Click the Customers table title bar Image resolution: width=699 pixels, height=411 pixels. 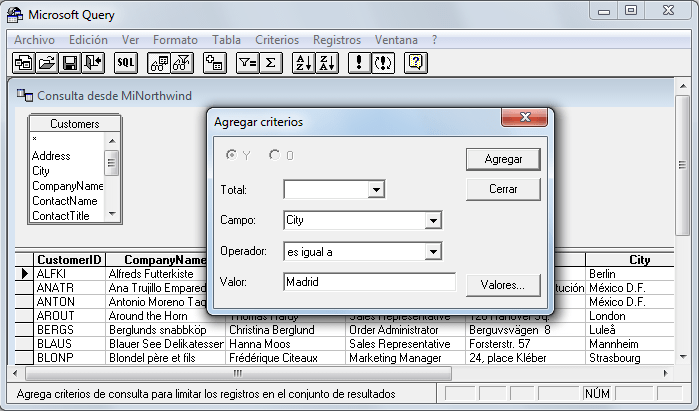pyautogui.click(x=74, y=123)
